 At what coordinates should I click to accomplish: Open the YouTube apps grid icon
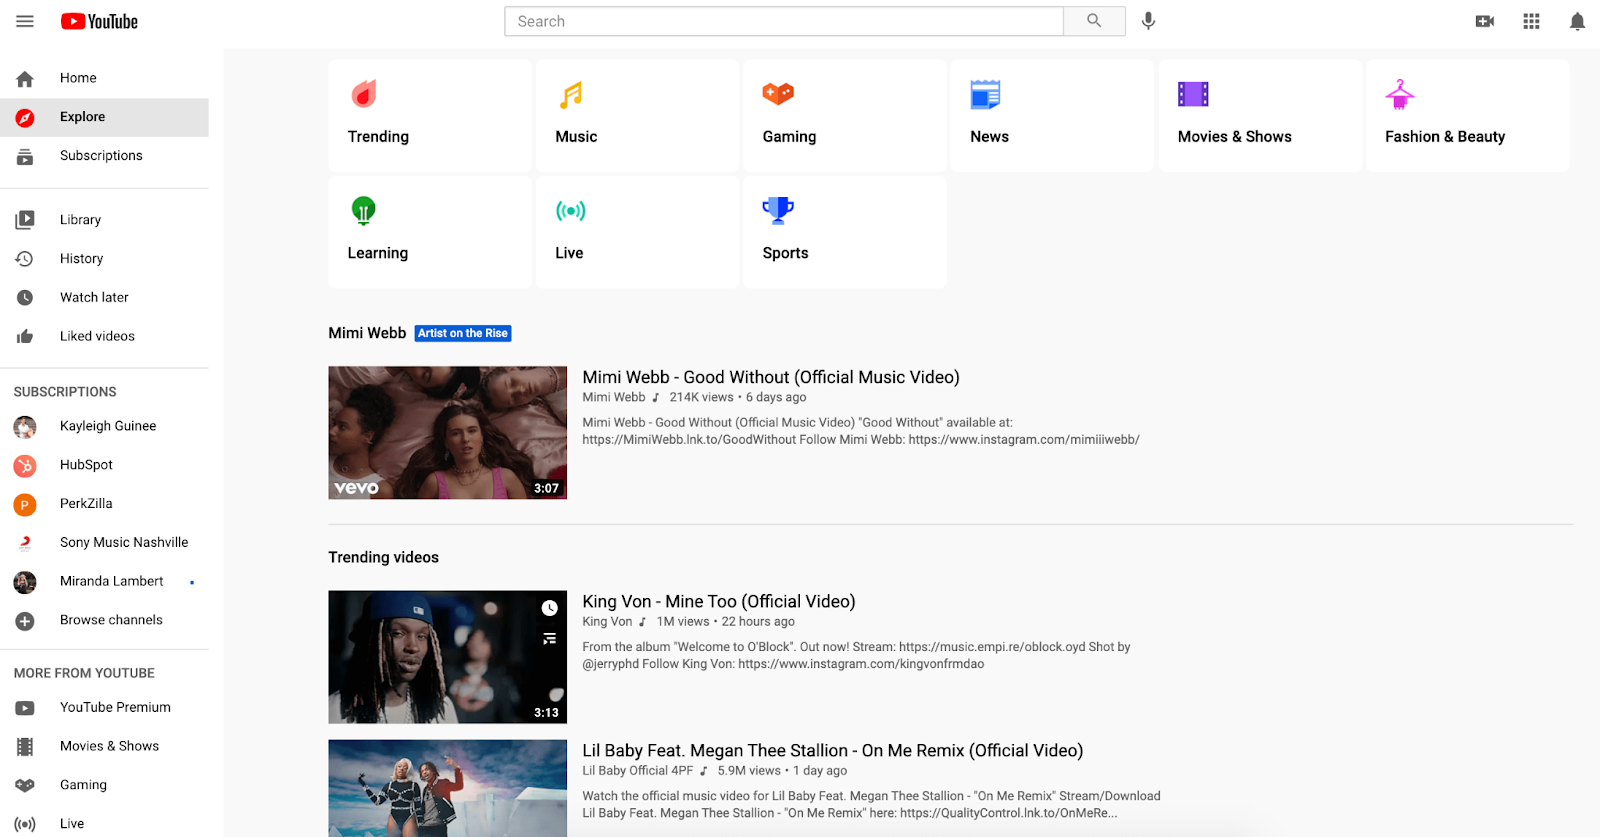(x=1531, y=21)
